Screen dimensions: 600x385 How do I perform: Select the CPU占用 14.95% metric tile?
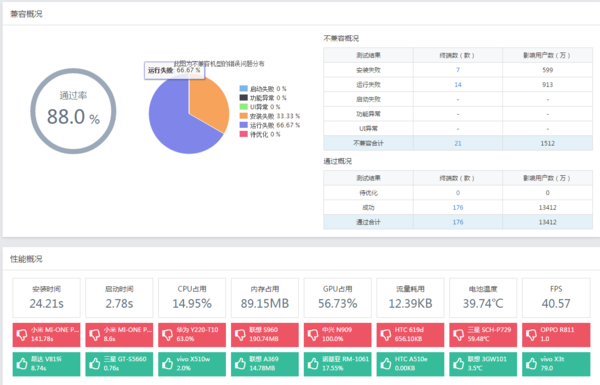[192, 298]
